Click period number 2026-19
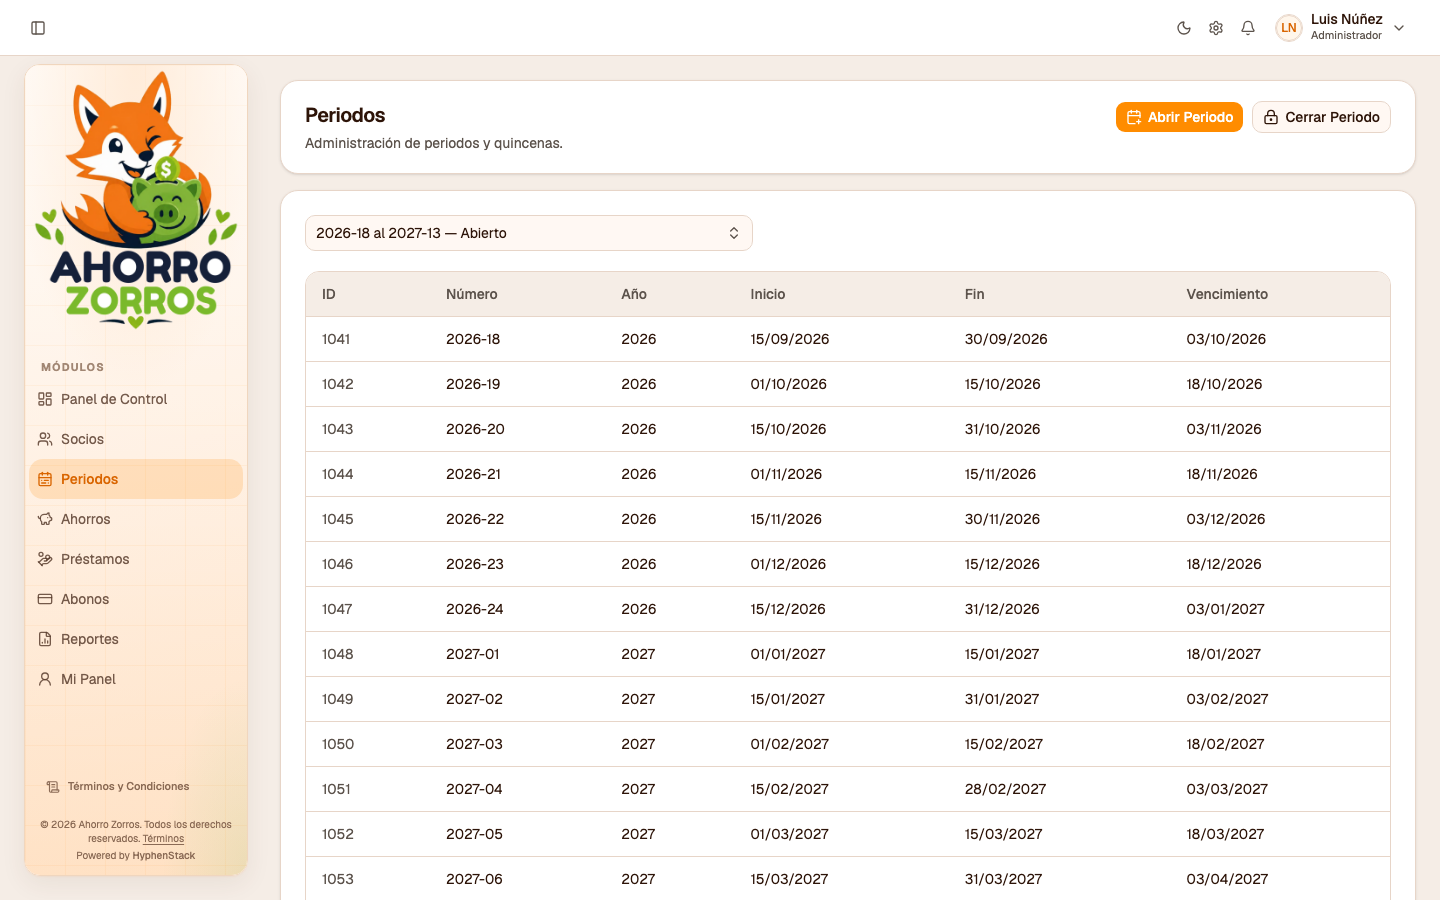 (x=473, y=384)
